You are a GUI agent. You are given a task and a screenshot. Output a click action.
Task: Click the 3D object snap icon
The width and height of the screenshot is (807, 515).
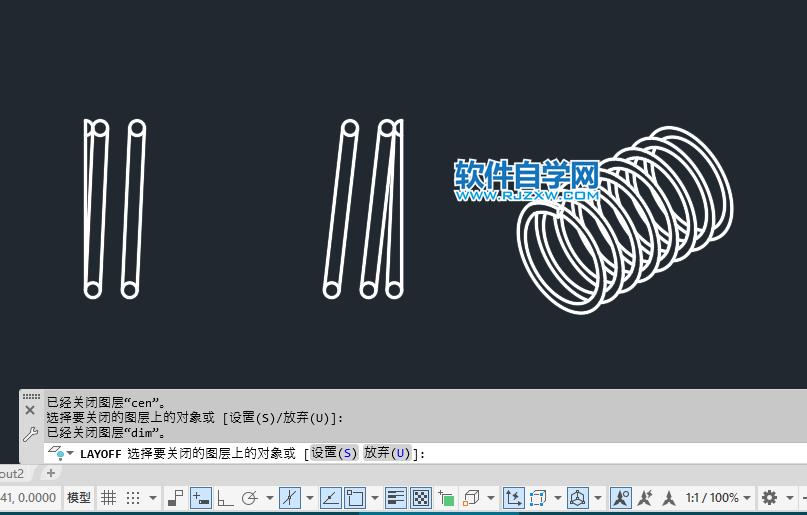tap(472, 497)
